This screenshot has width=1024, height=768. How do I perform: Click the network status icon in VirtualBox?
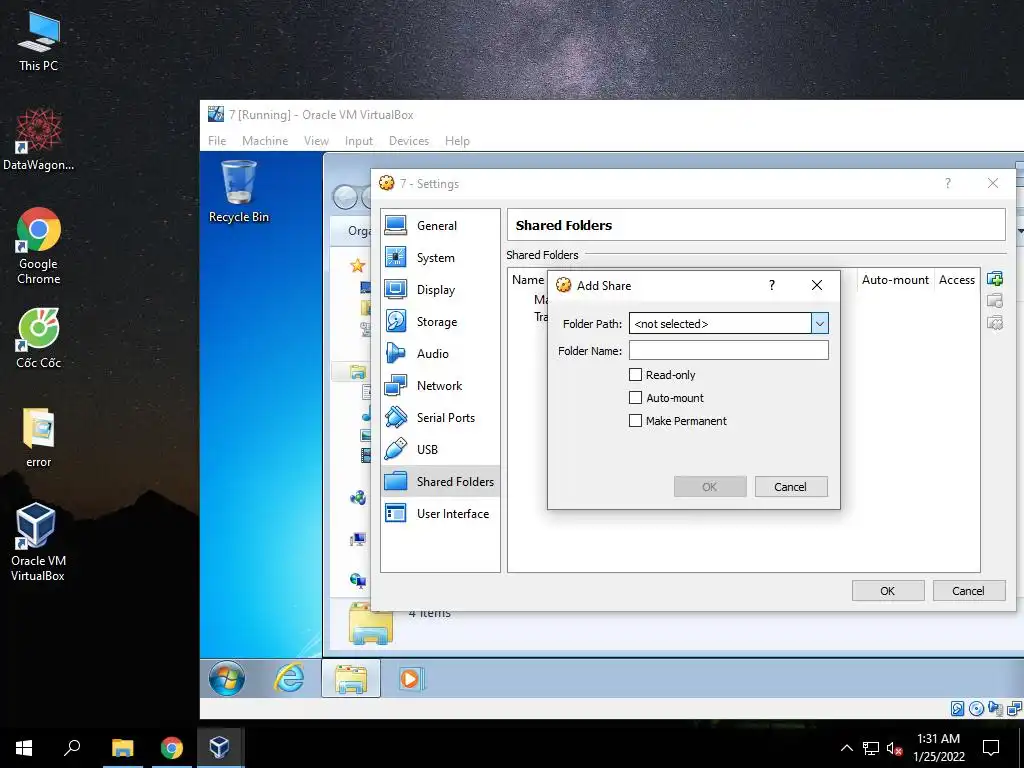pos(1014,709)
